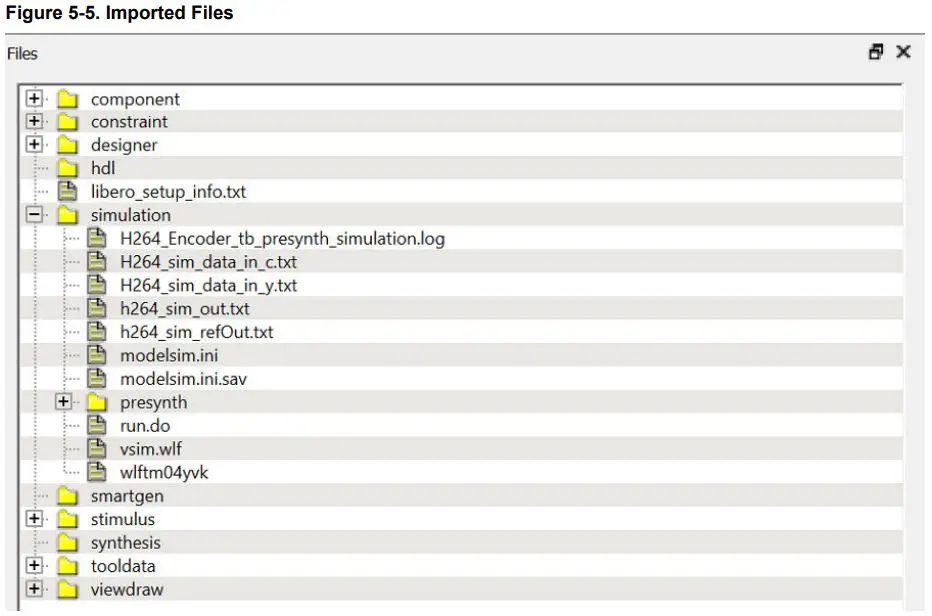Click the vsim.wlf file icon

pos(96,449)
